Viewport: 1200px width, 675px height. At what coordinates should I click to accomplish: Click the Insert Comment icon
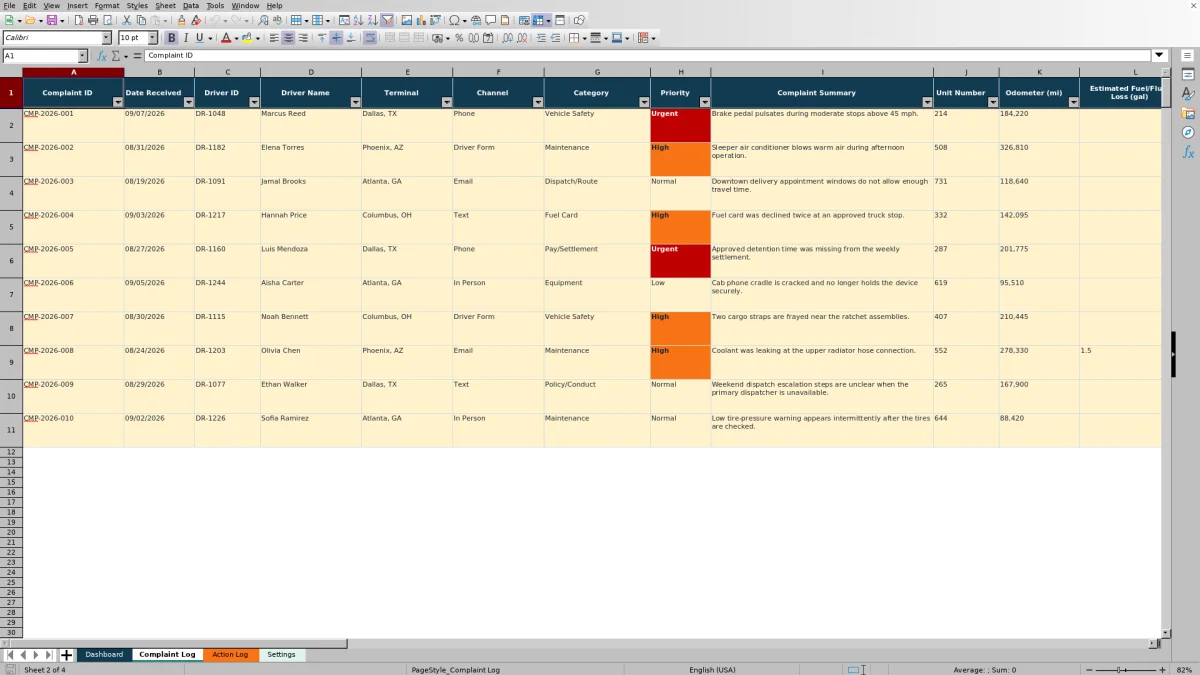pyautogui.click(x=490, y=20)
